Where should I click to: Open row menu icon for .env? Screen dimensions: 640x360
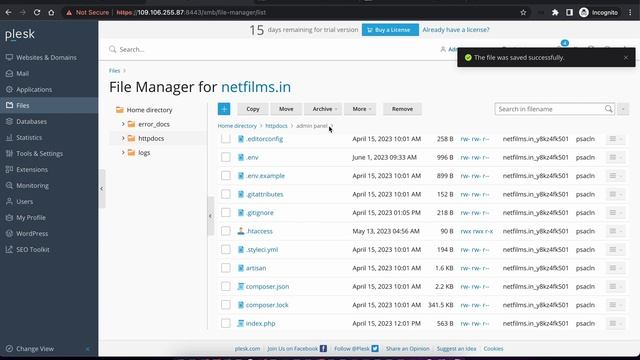pyautogui.click(x=616, y=157)
